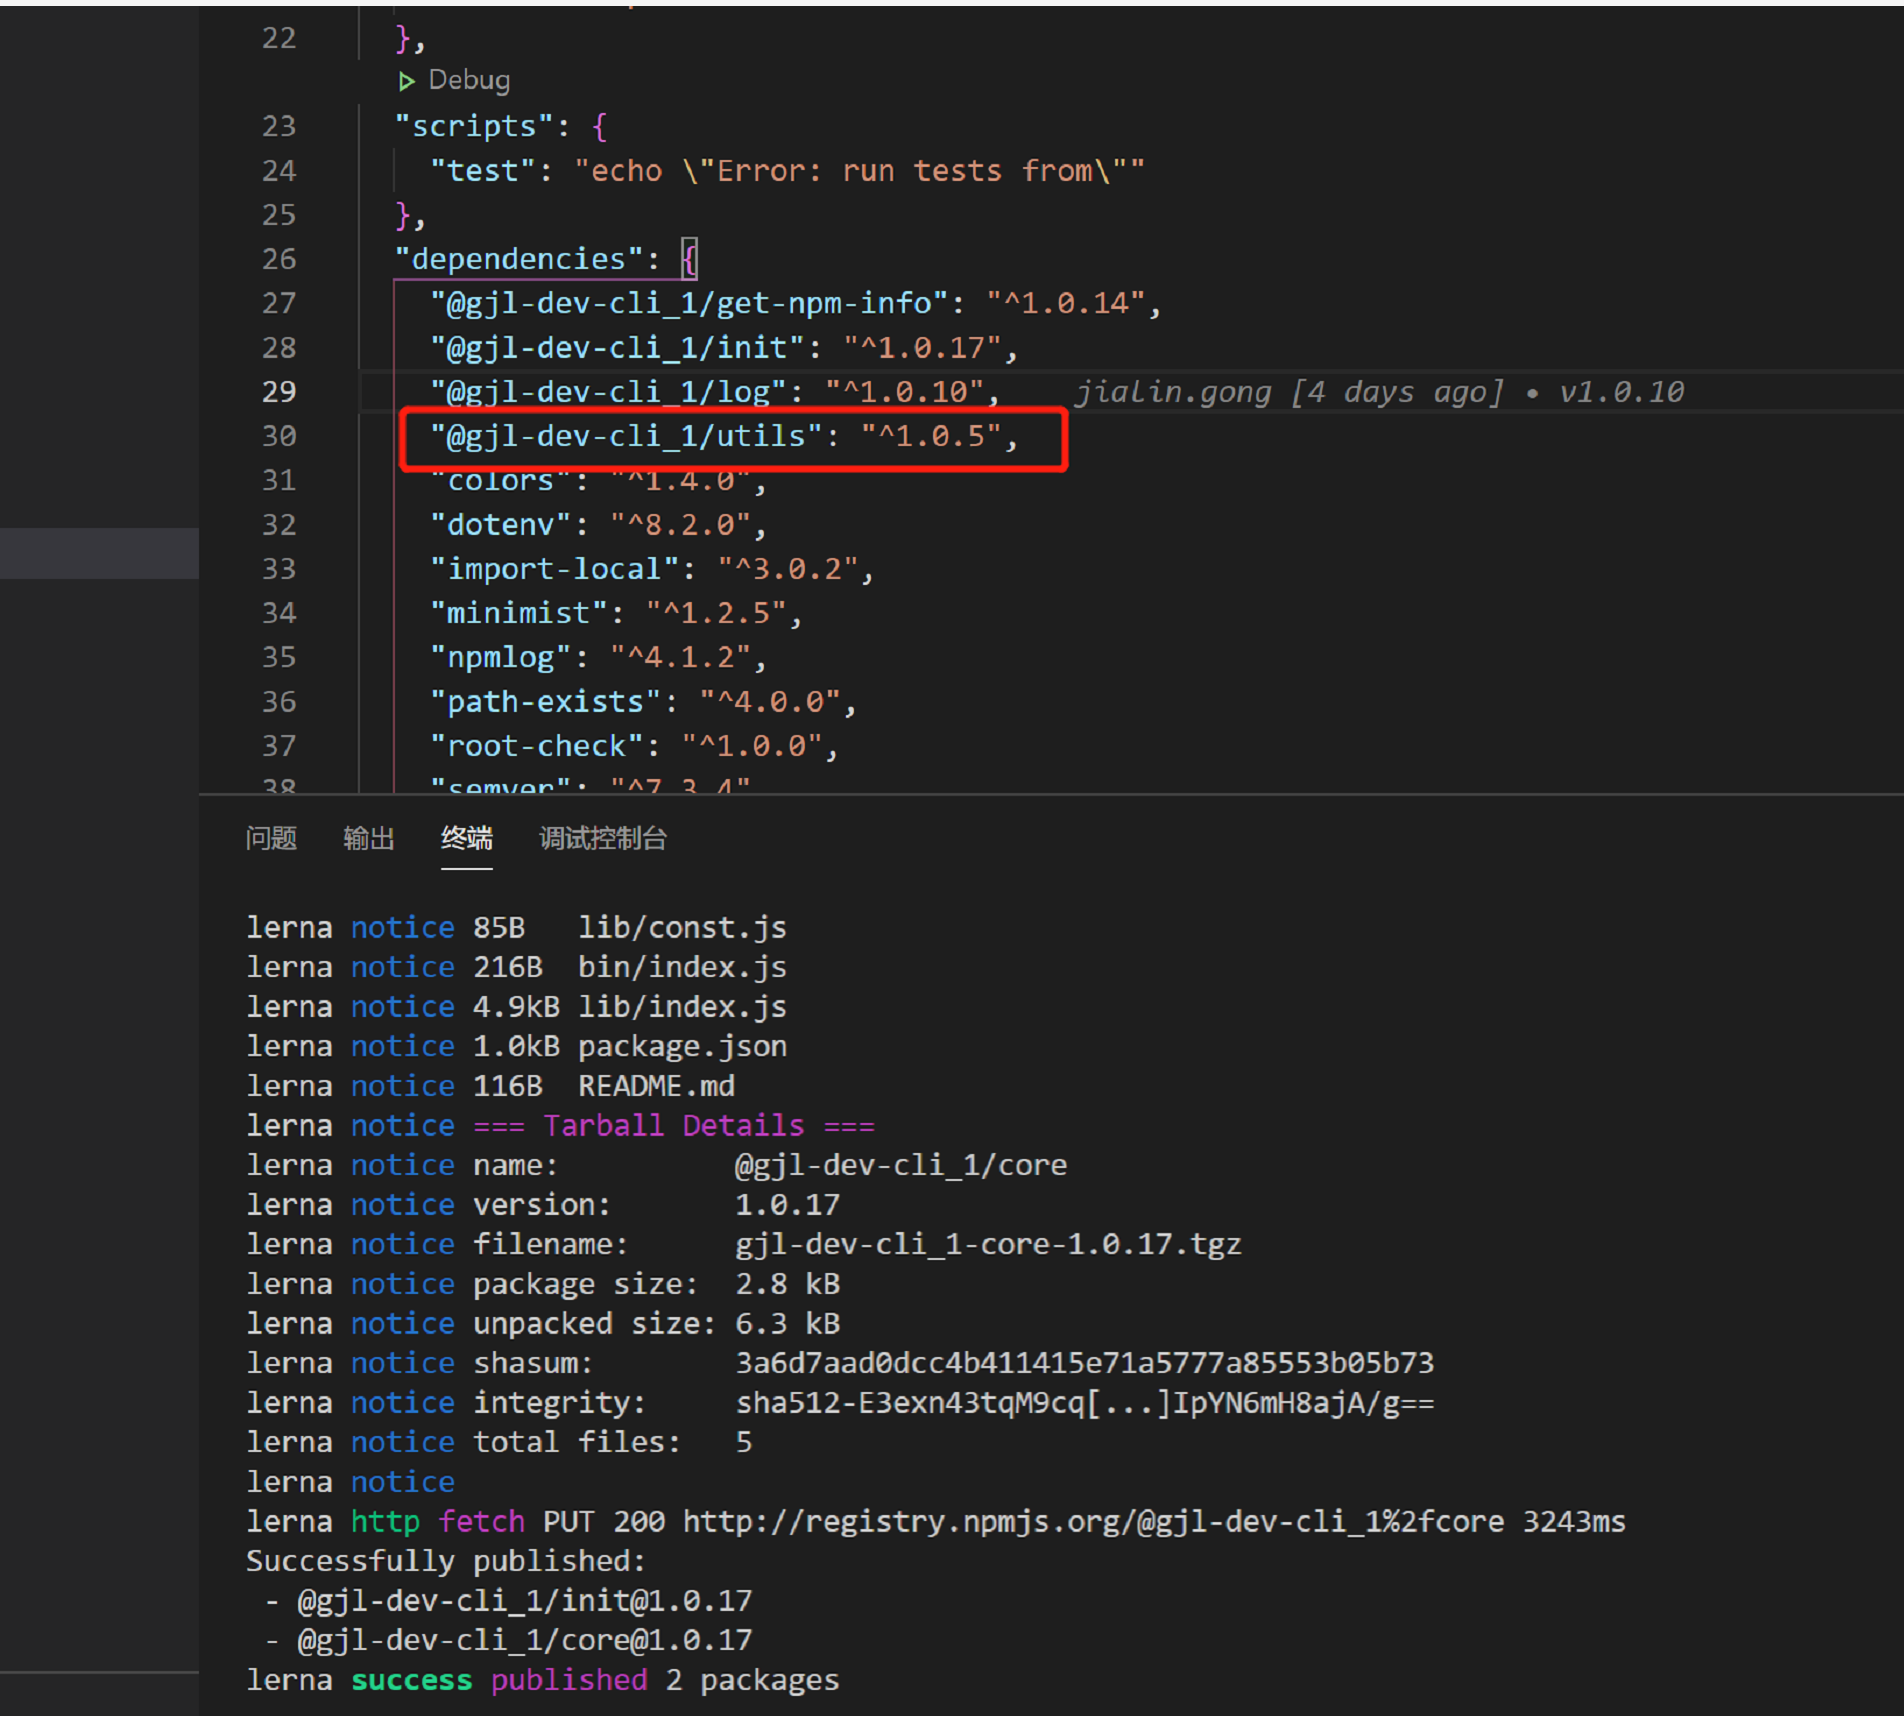Click the "@gjl-dev-cli_1/get-npm-info" dependency name
This screenshot has width=1904, height=1716.
pyautogui.click(x=689, y=303)
